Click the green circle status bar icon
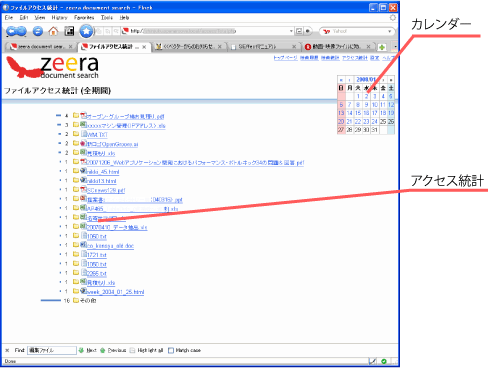Image resolution: width=488 pixels, height=368 pixels. tap(384, 361)
